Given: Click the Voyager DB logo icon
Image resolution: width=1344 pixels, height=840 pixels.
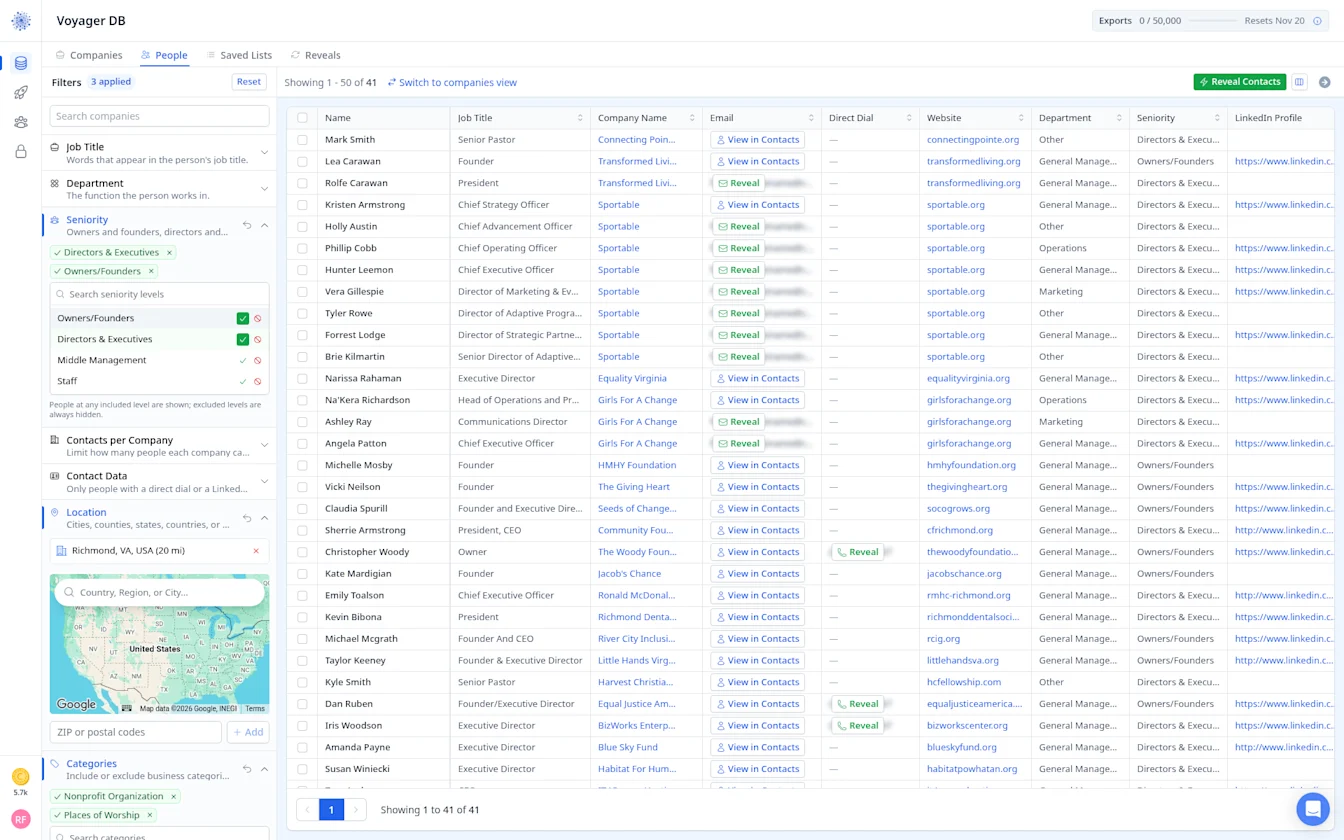Looking at the screenshot, I should click(x=21, y=21).
